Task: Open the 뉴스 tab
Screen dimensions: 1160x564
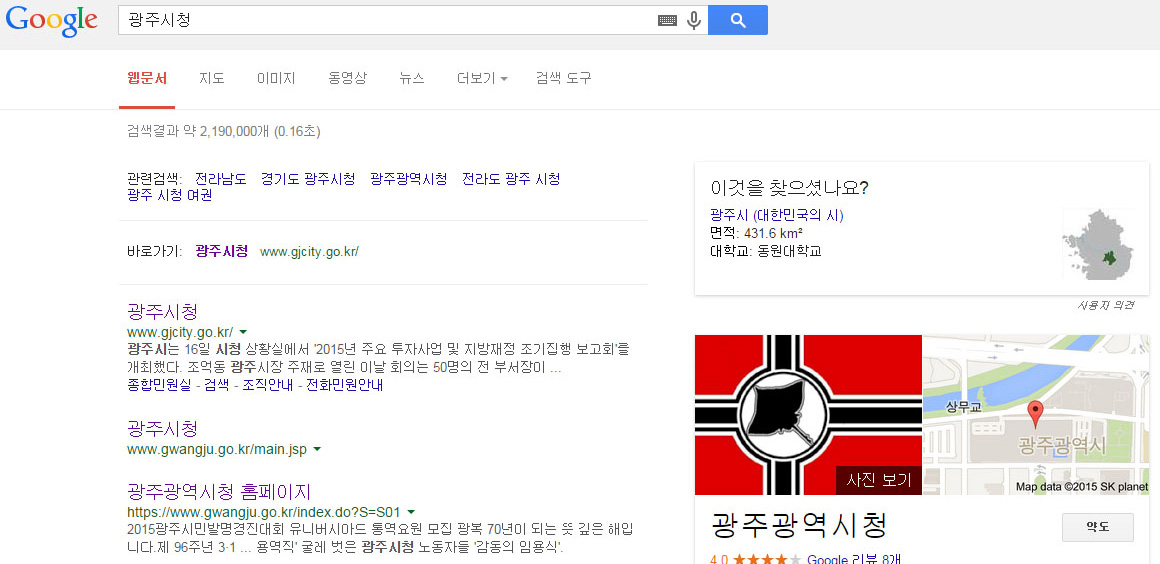Action: [412, 78]
